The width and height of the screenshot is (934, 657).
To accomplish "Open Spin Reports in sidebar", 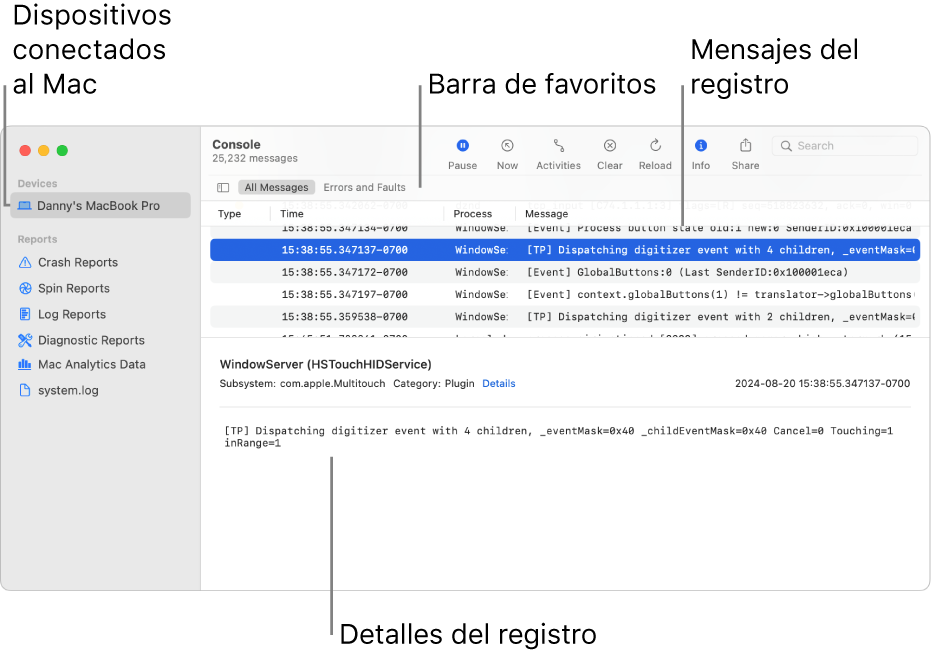I will click(x=74, y=288).
